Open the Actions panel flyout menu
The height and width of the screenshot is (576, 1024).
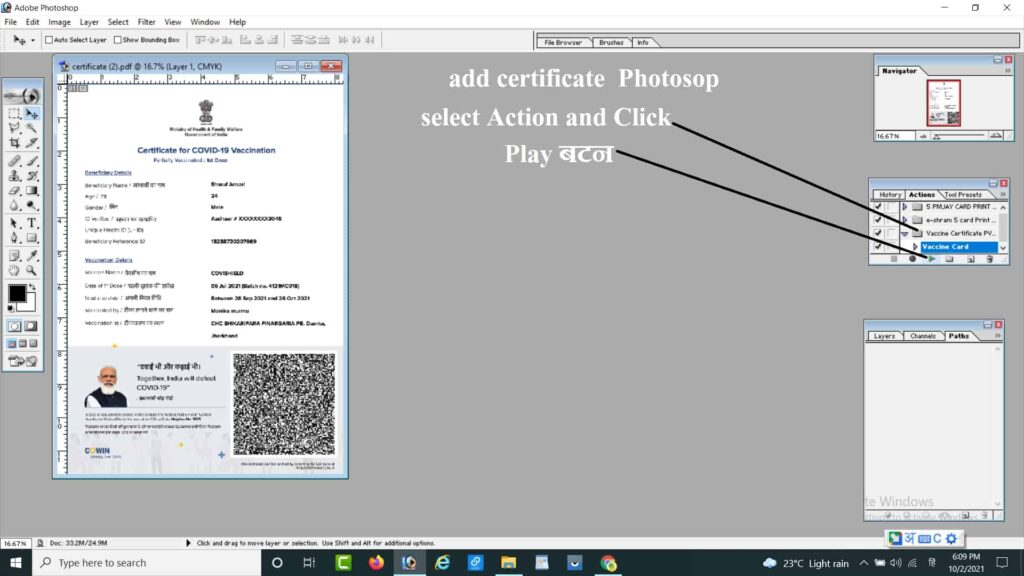coord(1003,194)
